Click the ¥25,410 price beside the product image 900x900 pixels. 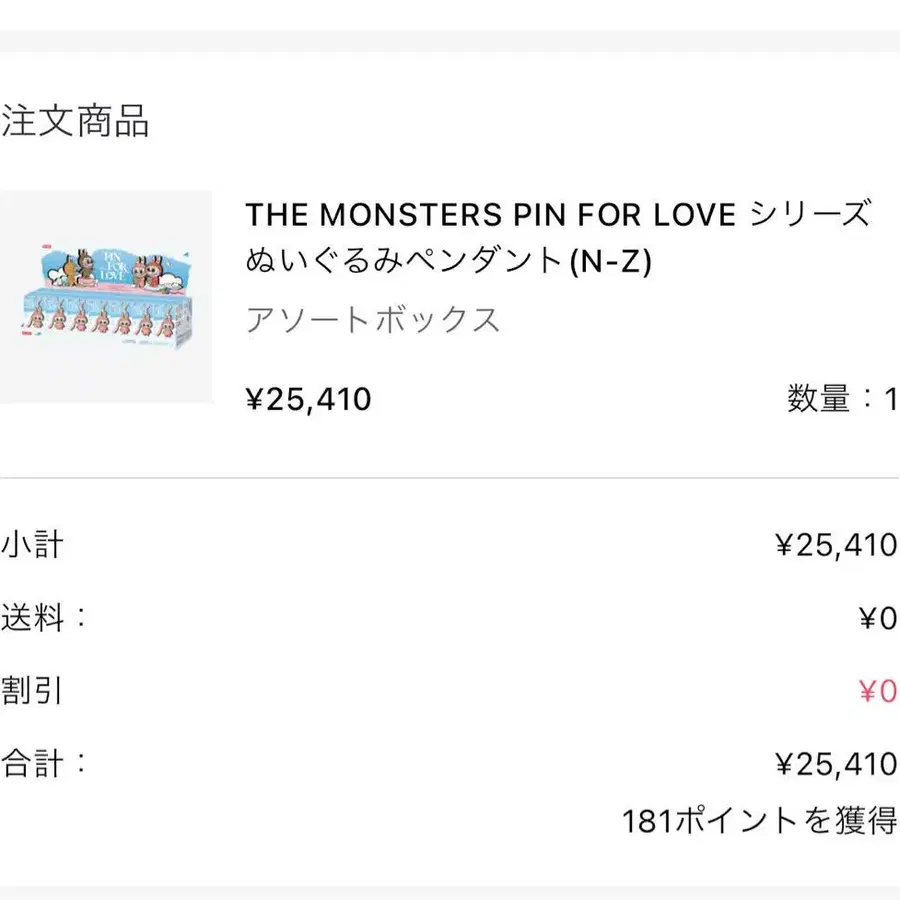[308, 399]
